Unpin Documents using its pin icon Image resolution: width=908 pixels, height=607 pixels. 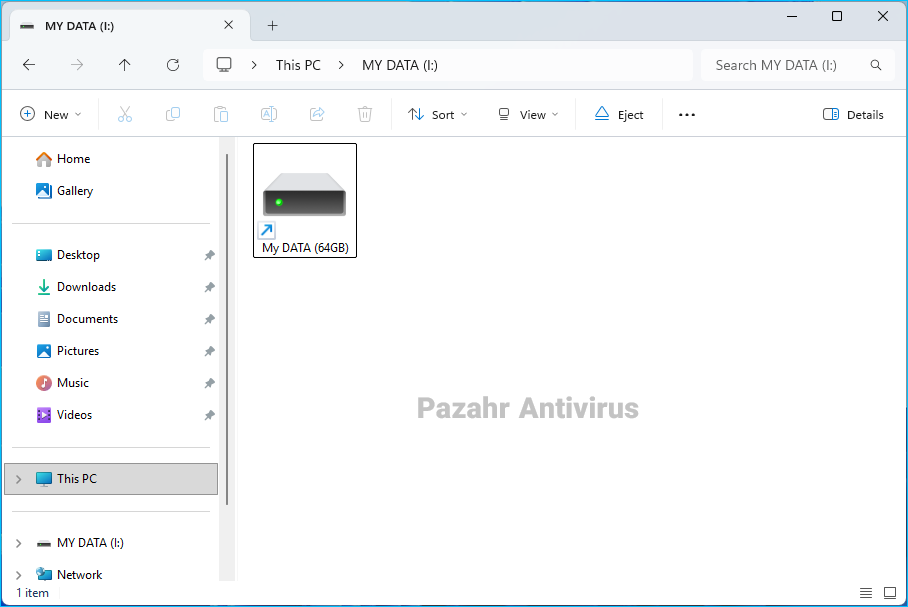tap(210, 319)
